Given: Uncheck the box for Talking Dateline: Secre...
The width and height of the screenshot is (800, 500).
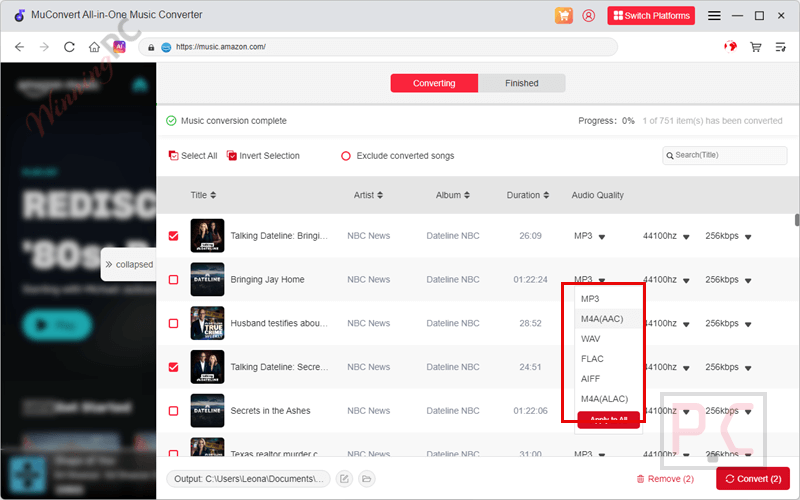Looking at the screenshot, I should [x=173, y=367].
